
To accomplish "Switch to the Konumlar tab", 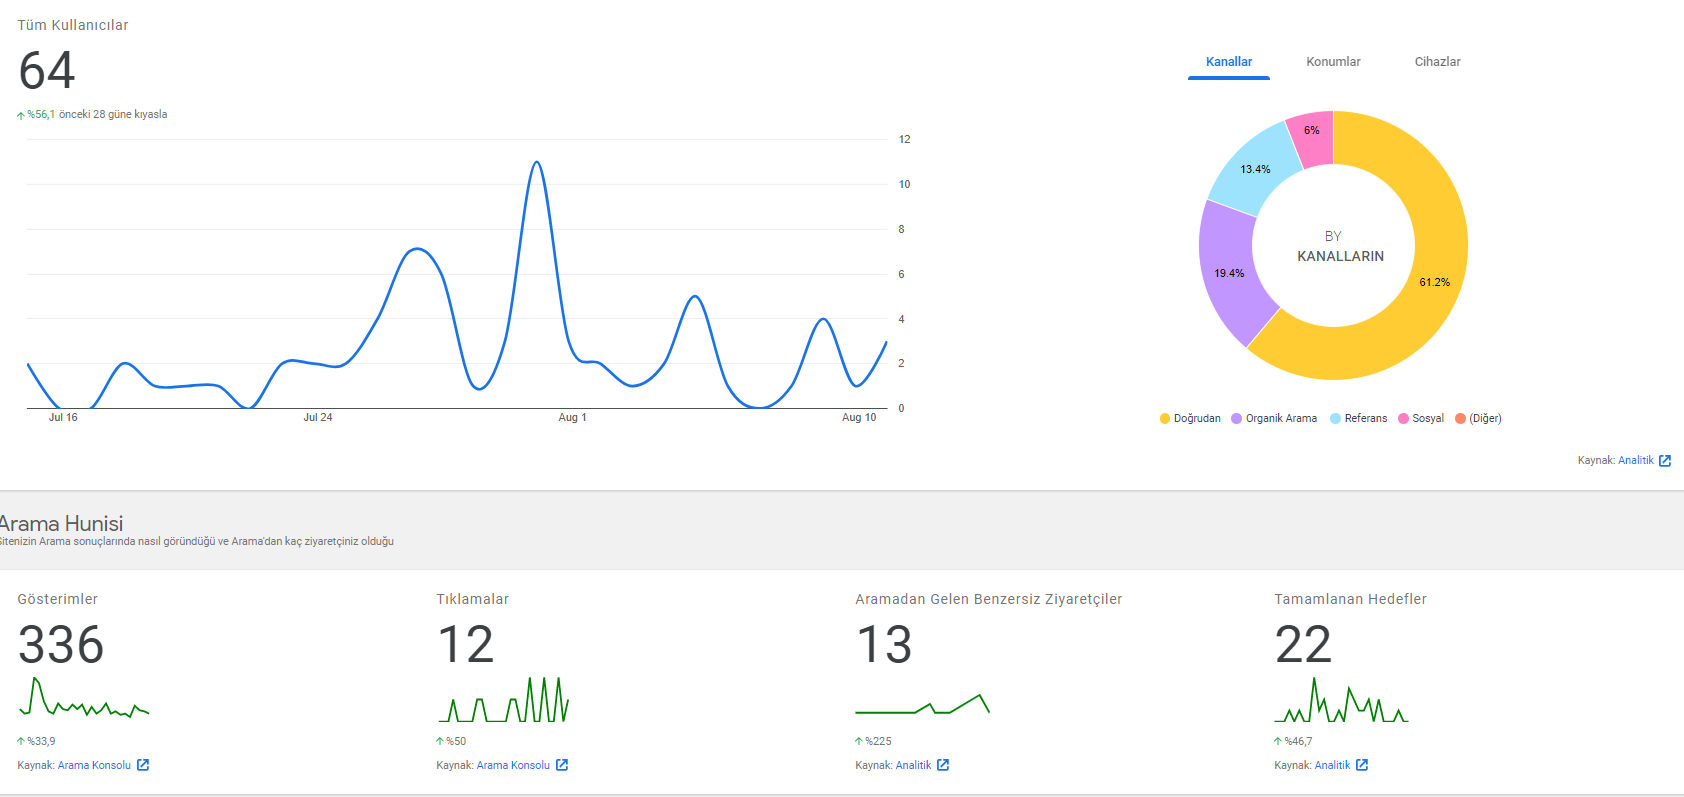I will coord(1333,62).
